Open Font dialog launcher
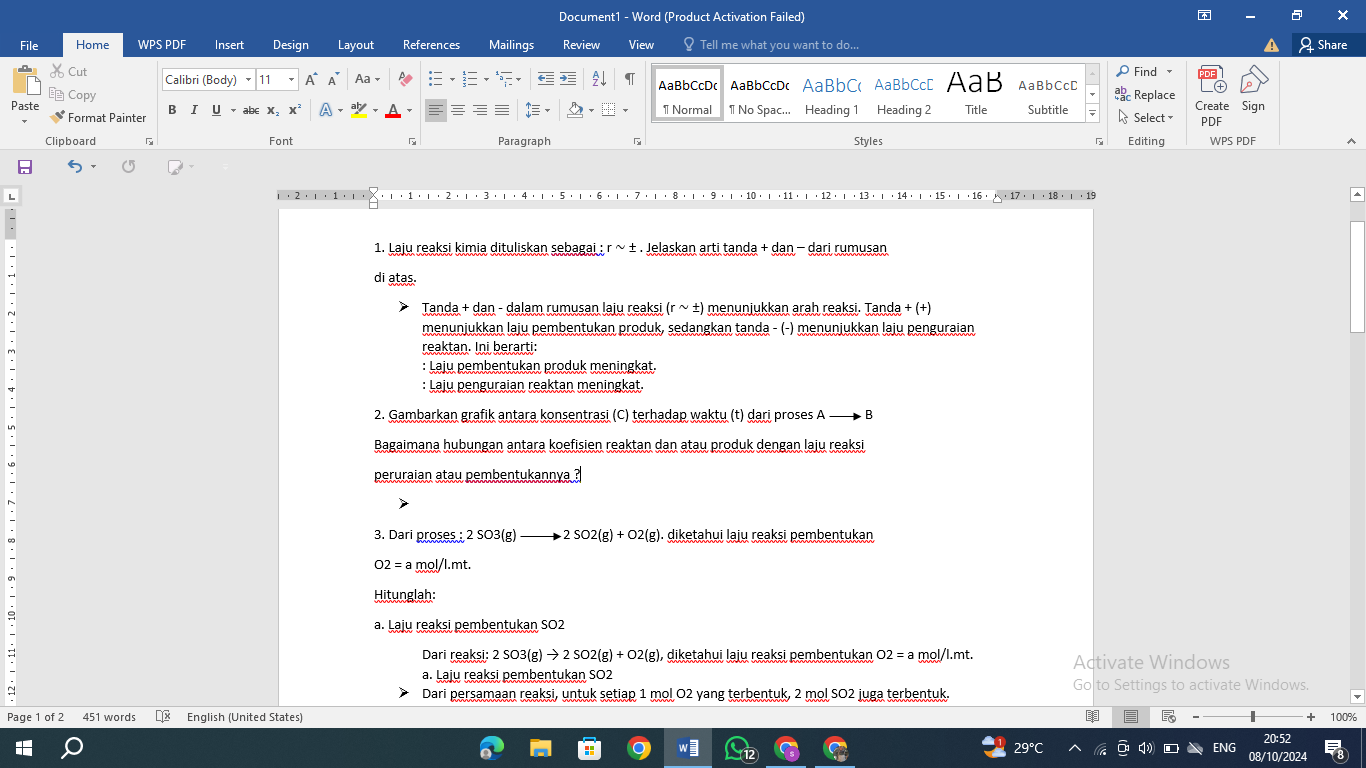The width and height of the screenshot is (1366, 768). pyautogui.click(x=412, y=142)
